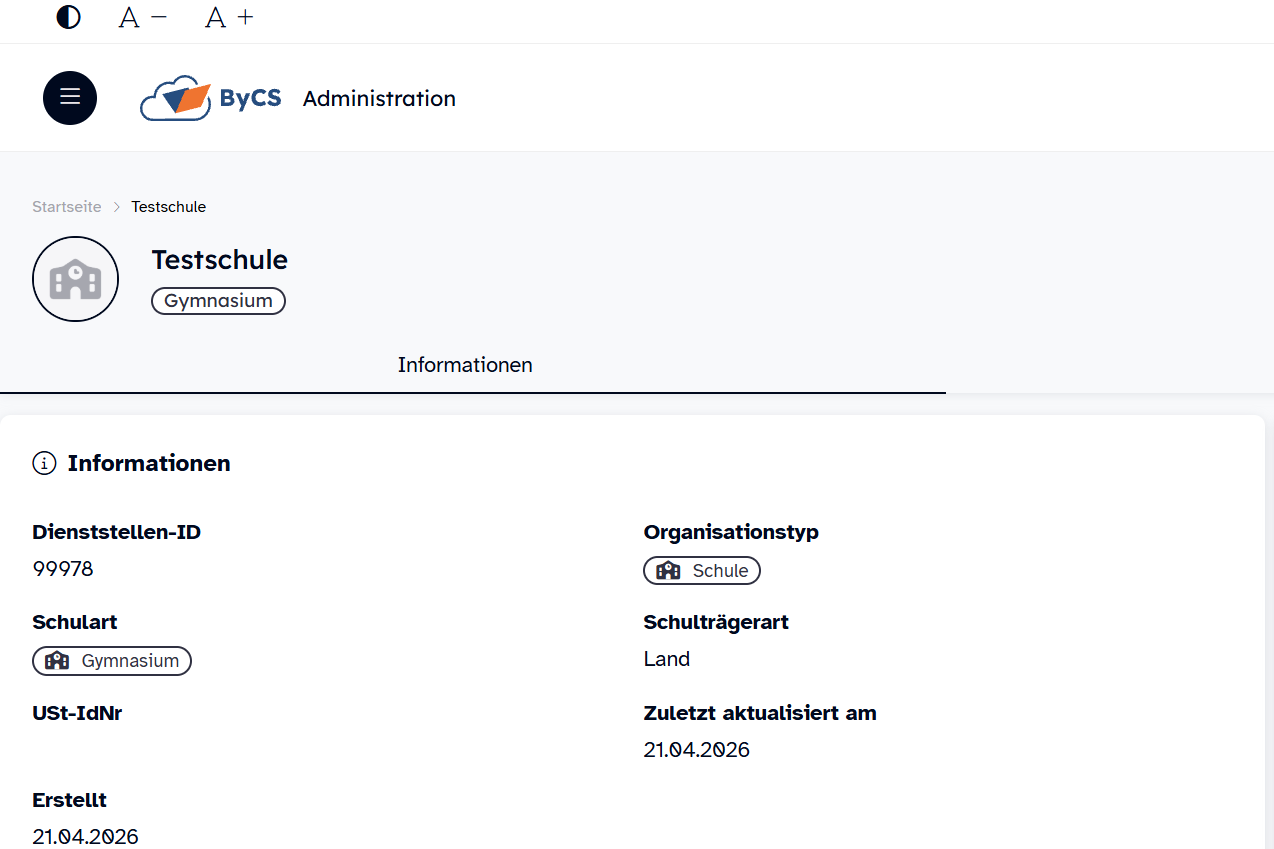Click the building icon in the Gymnasium chip
1274x849 pixels.
tap(57, 660)
